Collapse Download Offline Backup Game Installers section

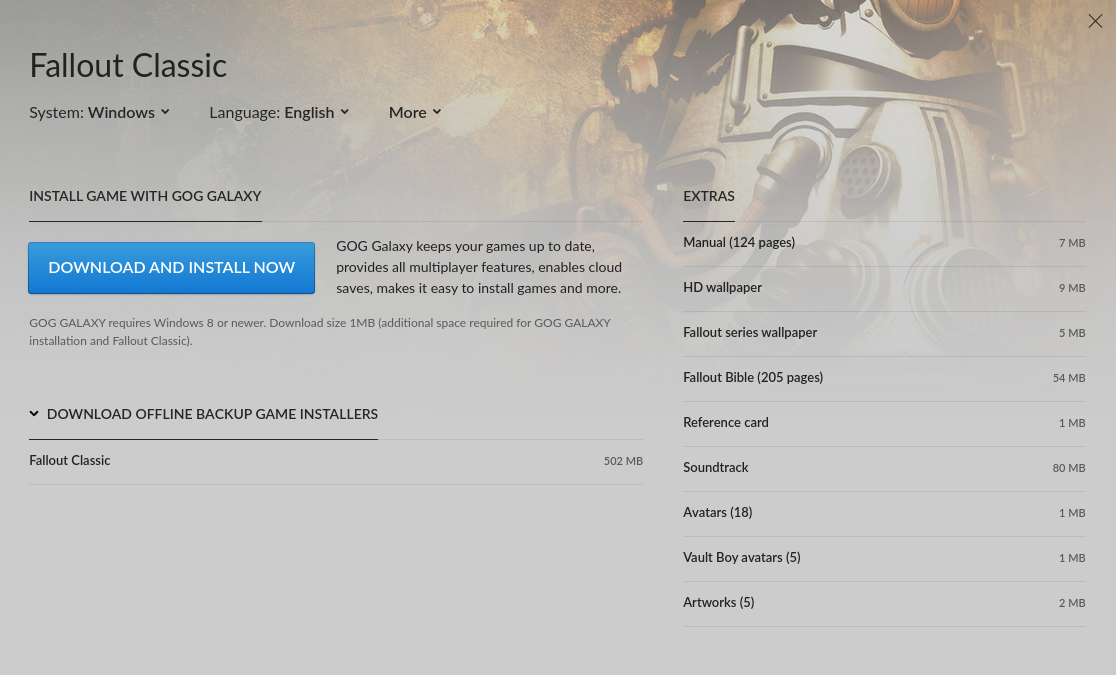pos(204,414)
